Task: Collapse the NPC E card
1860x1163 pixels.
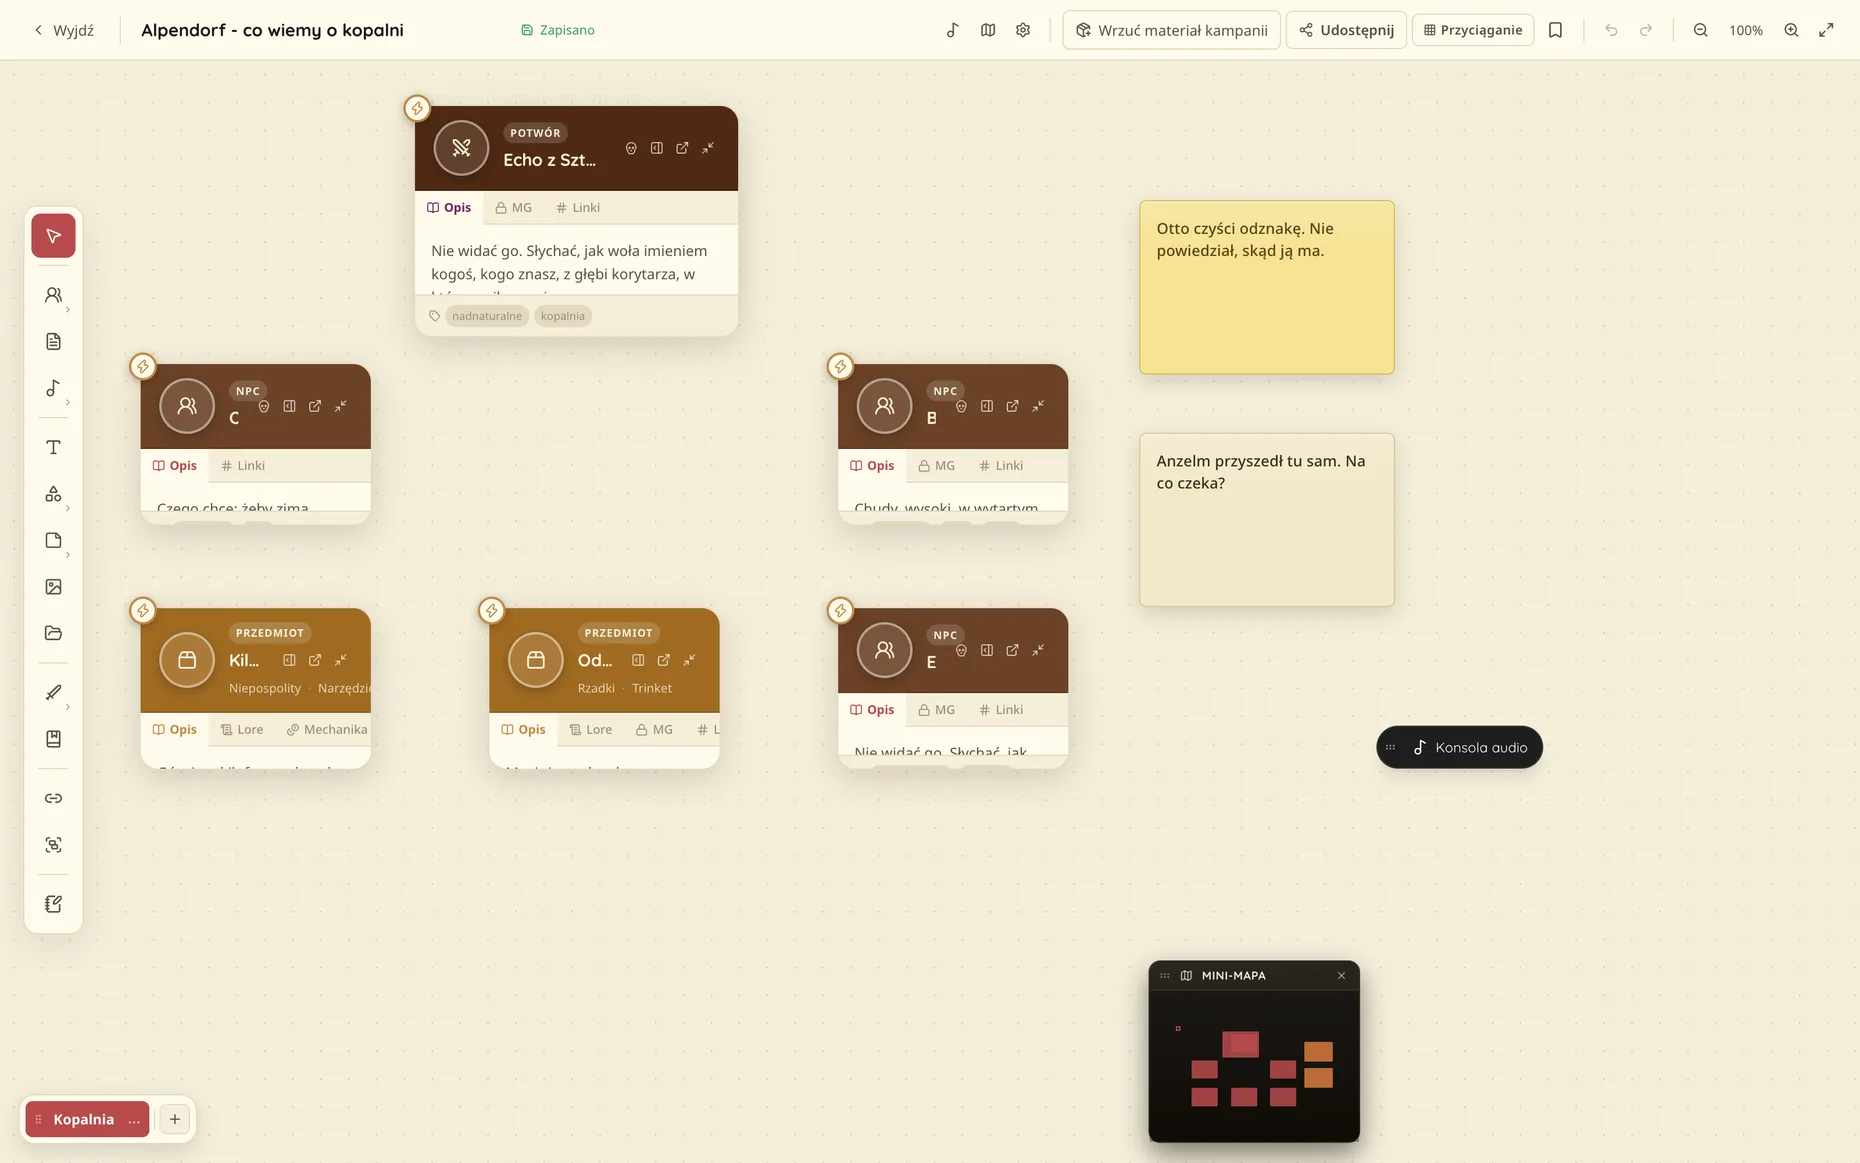Action: [x=1038, y=650]
